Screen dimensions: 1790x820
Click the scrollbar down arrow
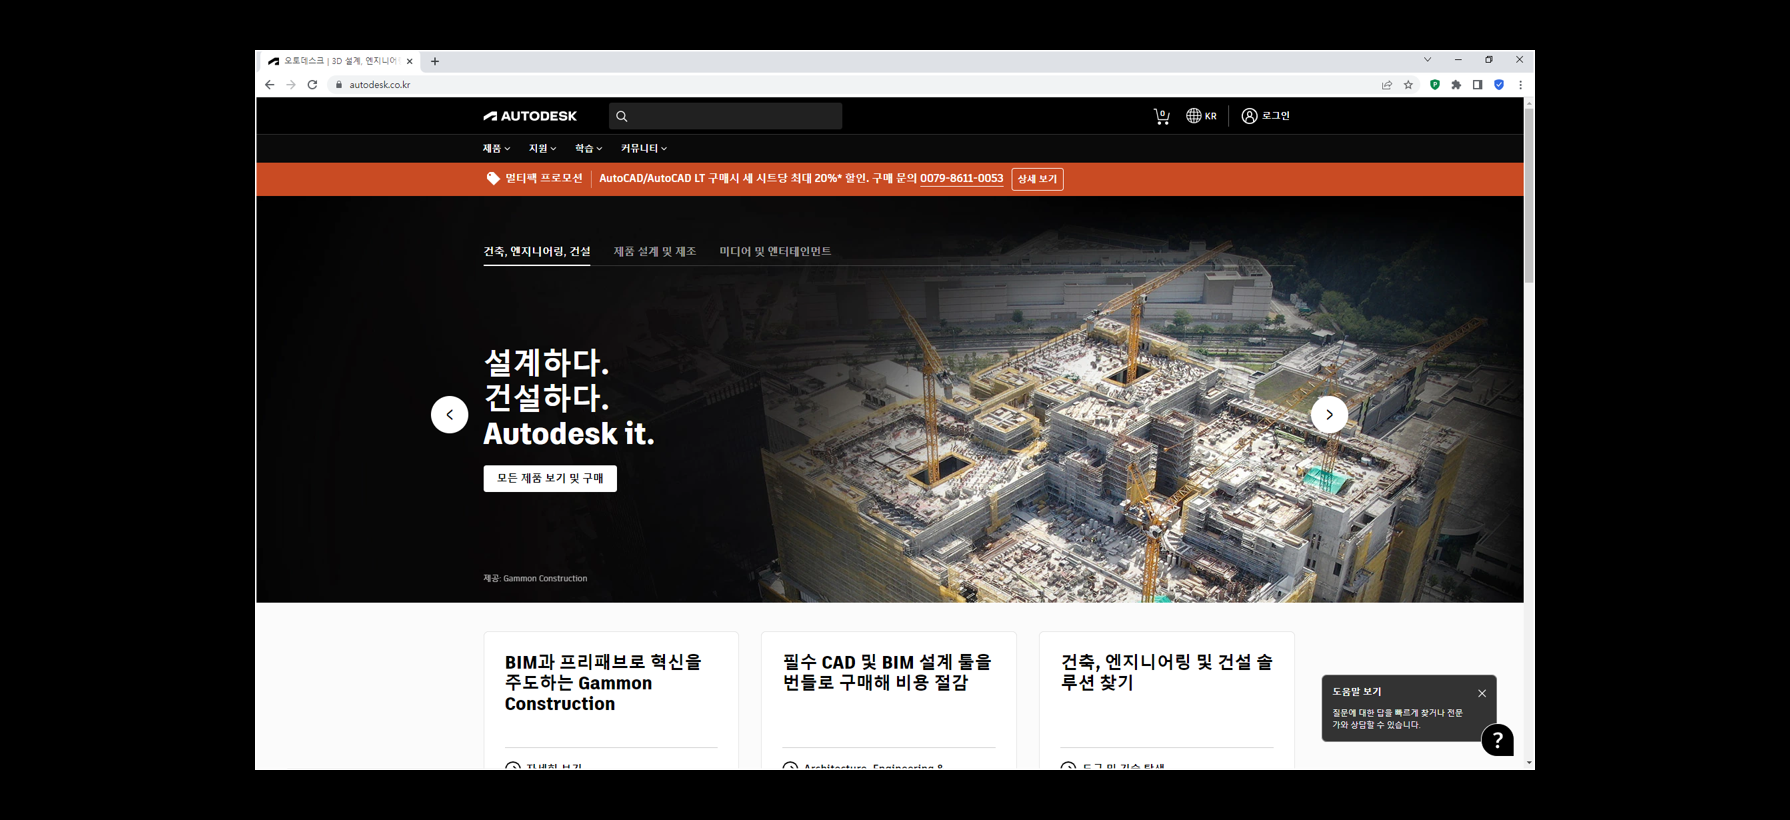1529,763
